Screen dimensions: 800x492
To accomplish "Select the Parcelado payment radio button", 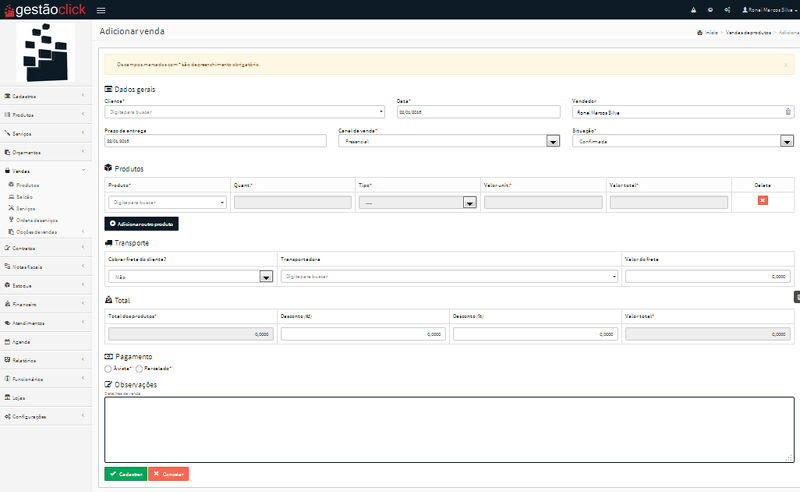I will tap(139, 368).
